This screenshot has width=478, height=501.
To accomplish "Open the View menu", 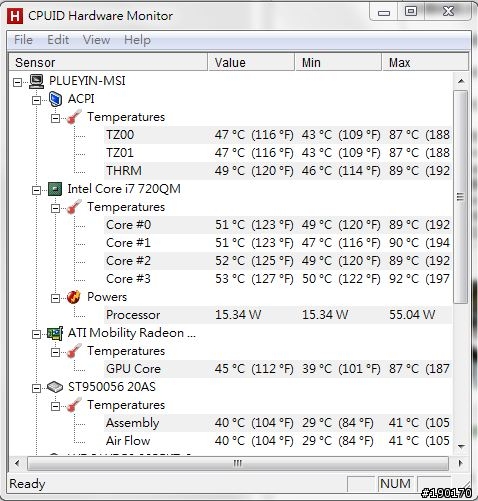I will pyautogui.click(x=96, y=40).
